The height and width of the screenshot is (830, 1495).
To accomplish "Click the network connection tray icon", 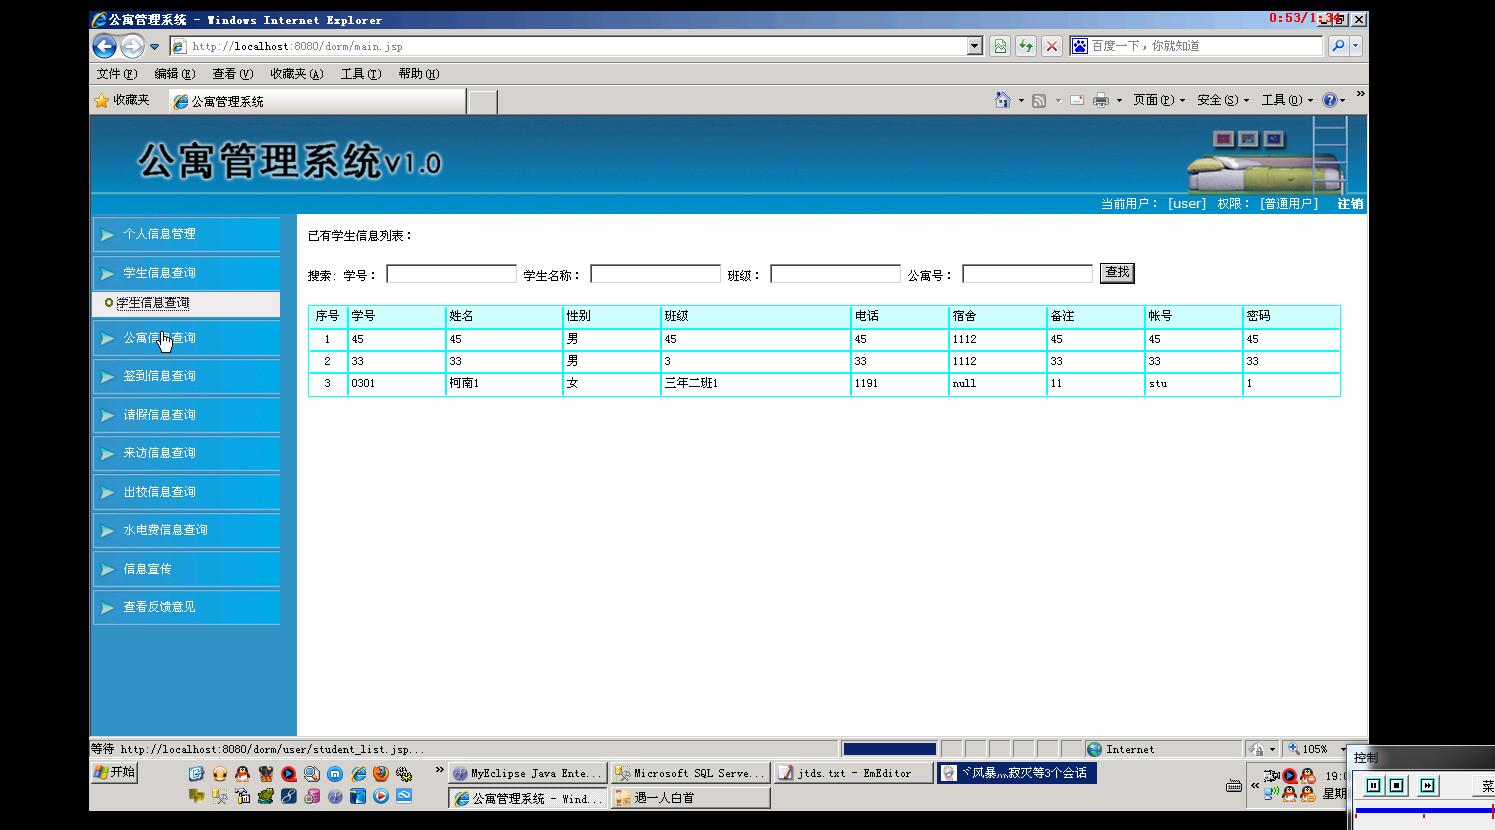I will click(x=1271, y=795).
